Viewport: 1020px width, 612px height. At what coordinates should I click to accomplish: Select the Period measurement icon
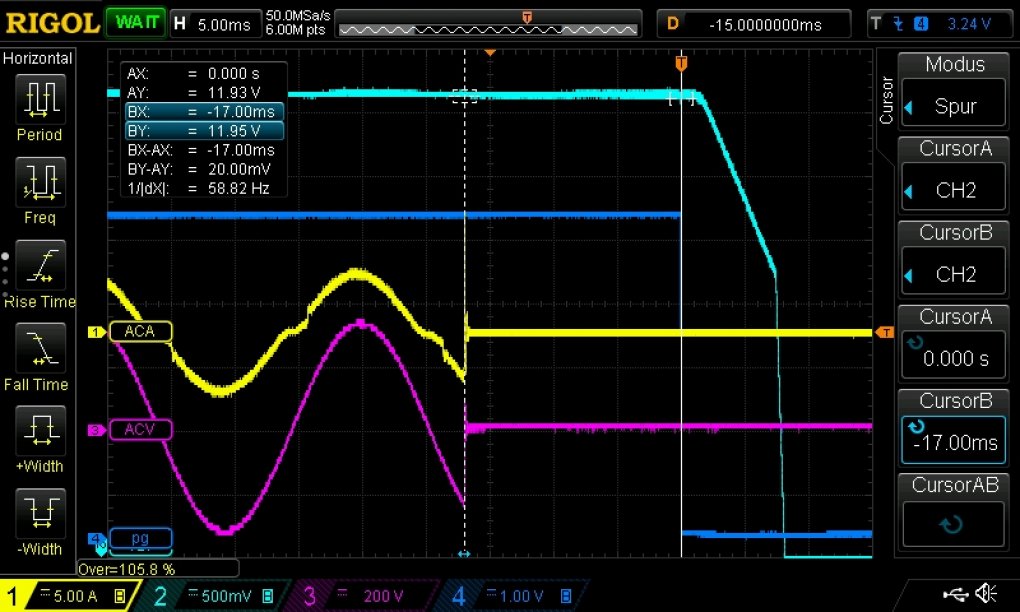click(x=40, y=99)
